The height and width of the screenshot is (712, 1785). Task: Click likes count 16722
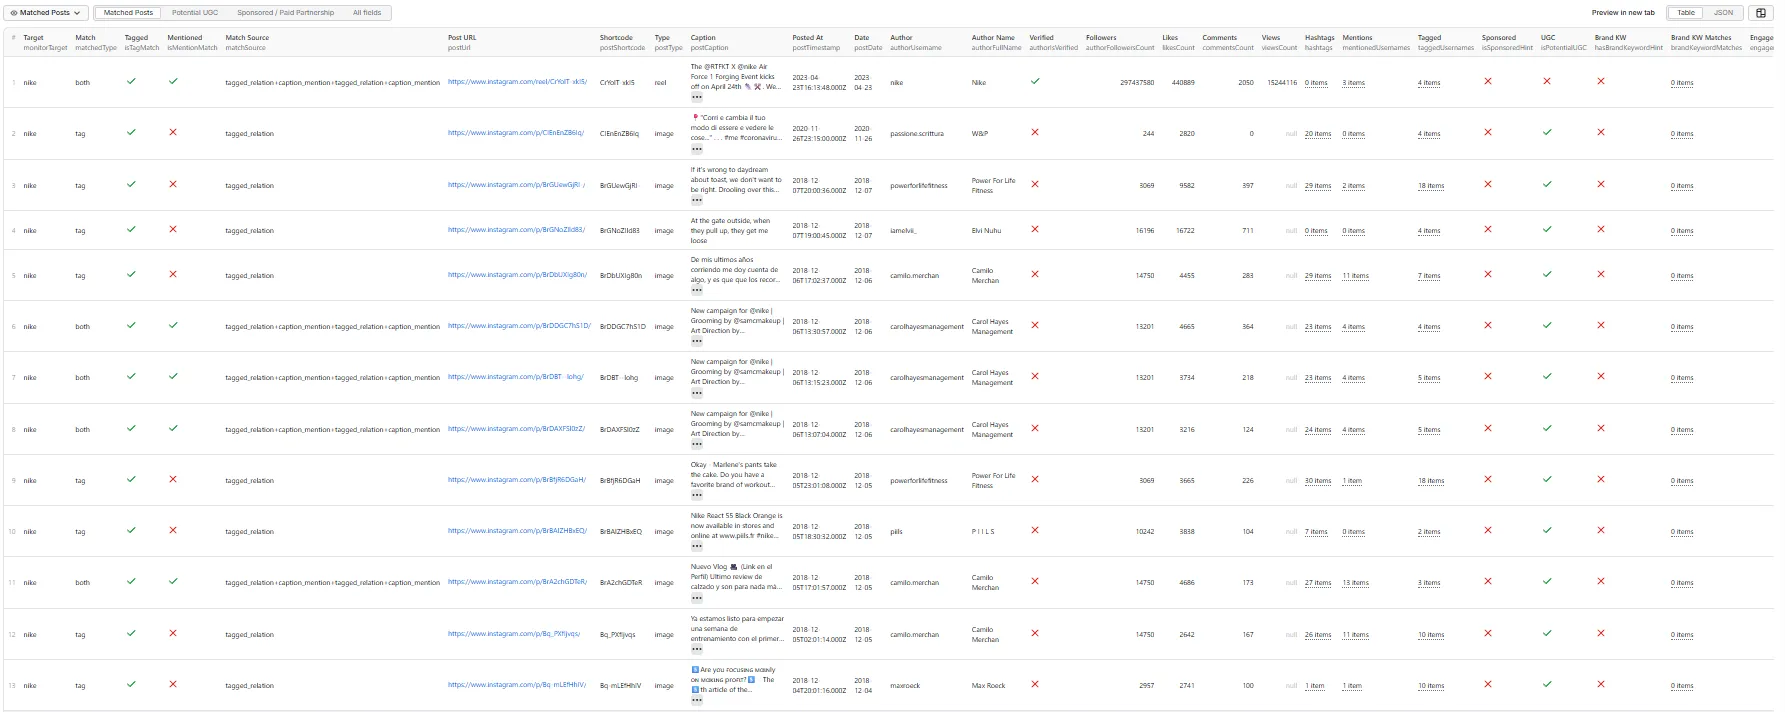tap(1185, 231)
